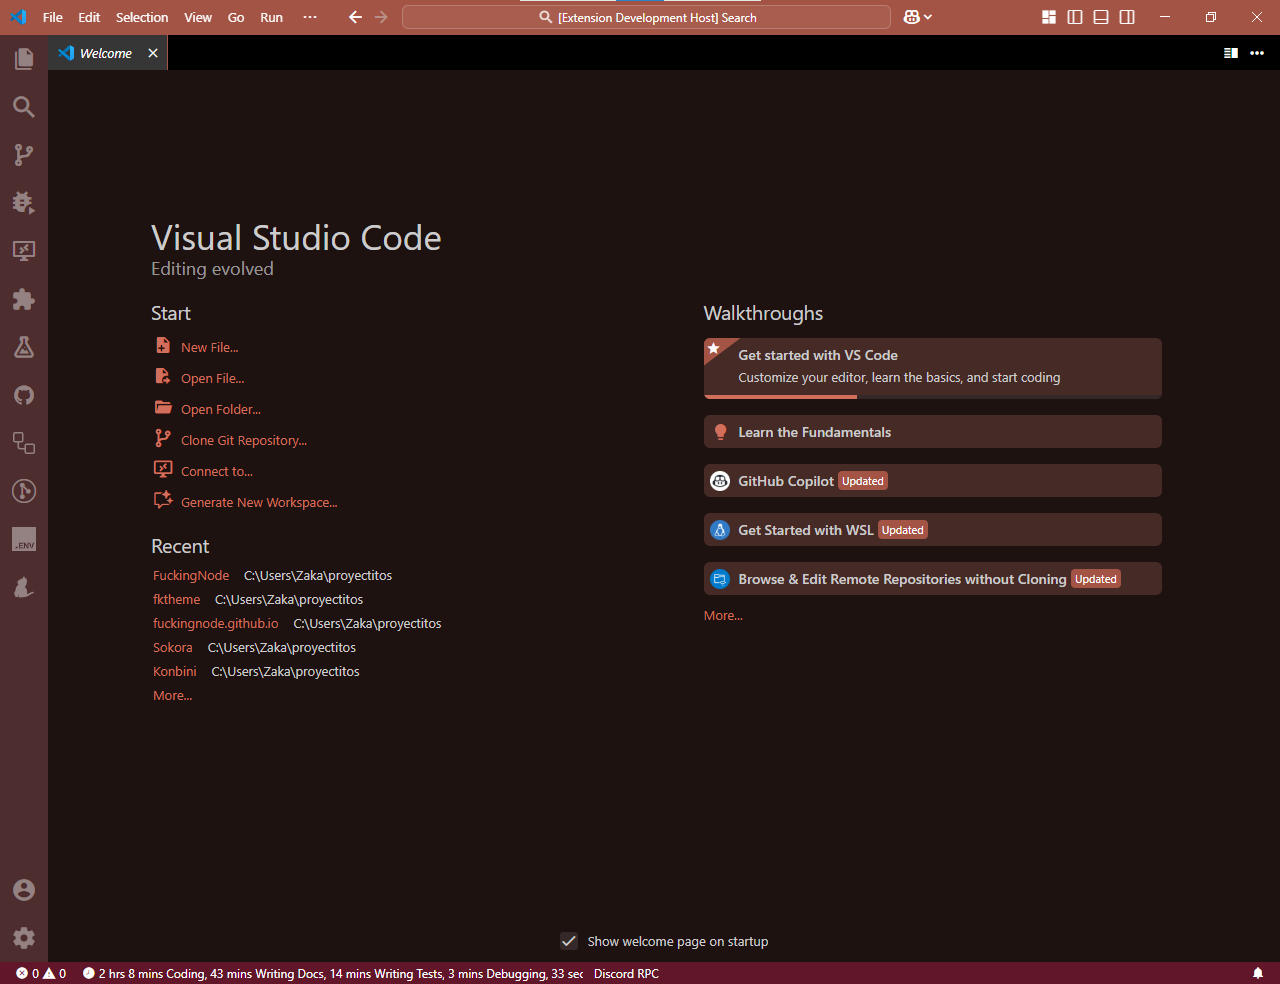Click the coding time tracker status item
Image resolution: width=1280 pixels, height=984 pixels.
coord(333,973)
